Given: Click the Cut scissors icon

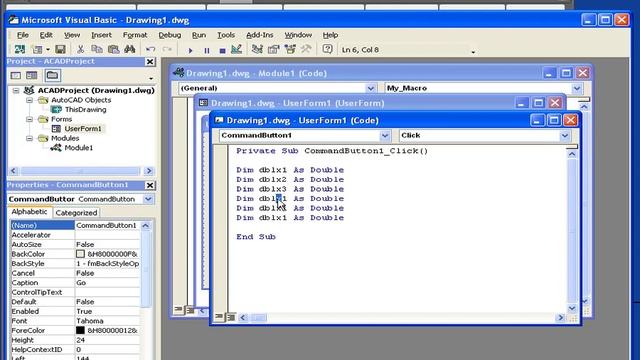Looking at the screenshot, I should coord(80,50).
